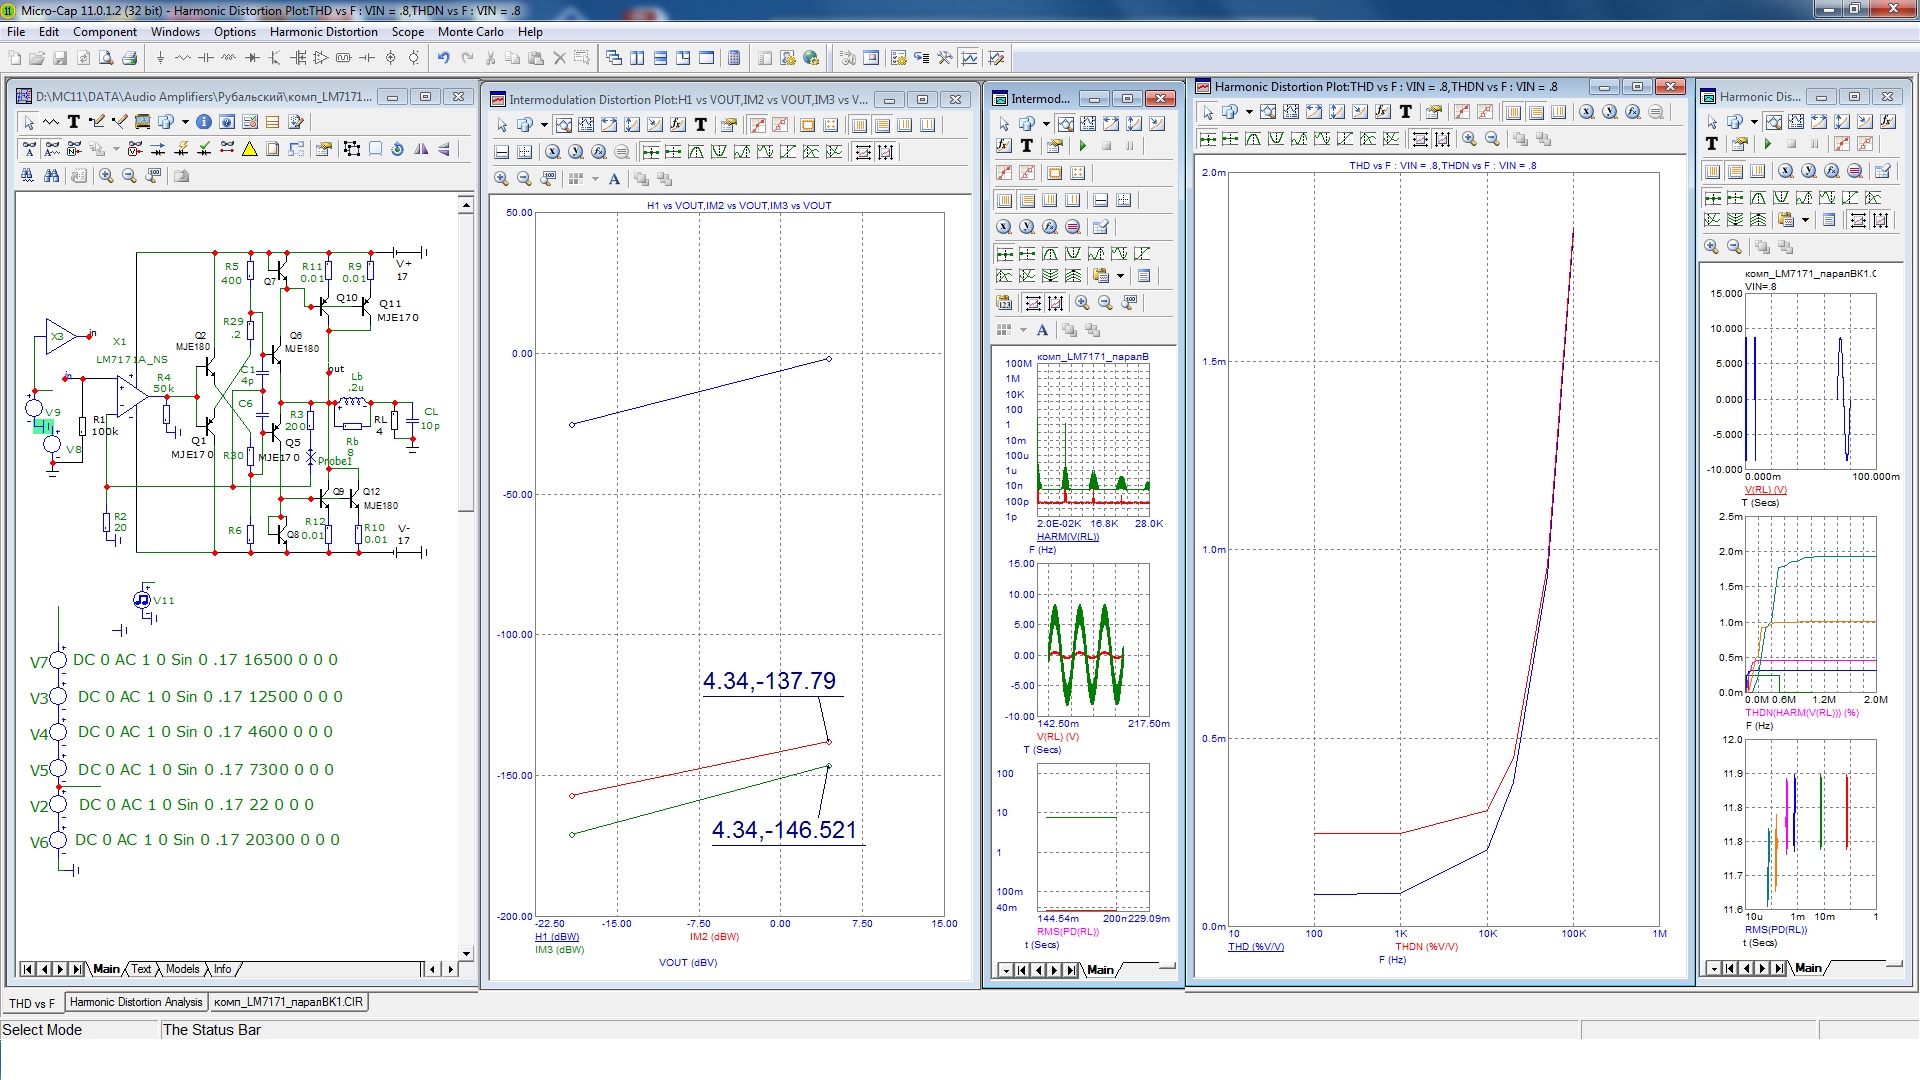Click the H1 (dBW) legend label
The width and height of the screenshot is (1920, 1080).
tap(557, 937)
